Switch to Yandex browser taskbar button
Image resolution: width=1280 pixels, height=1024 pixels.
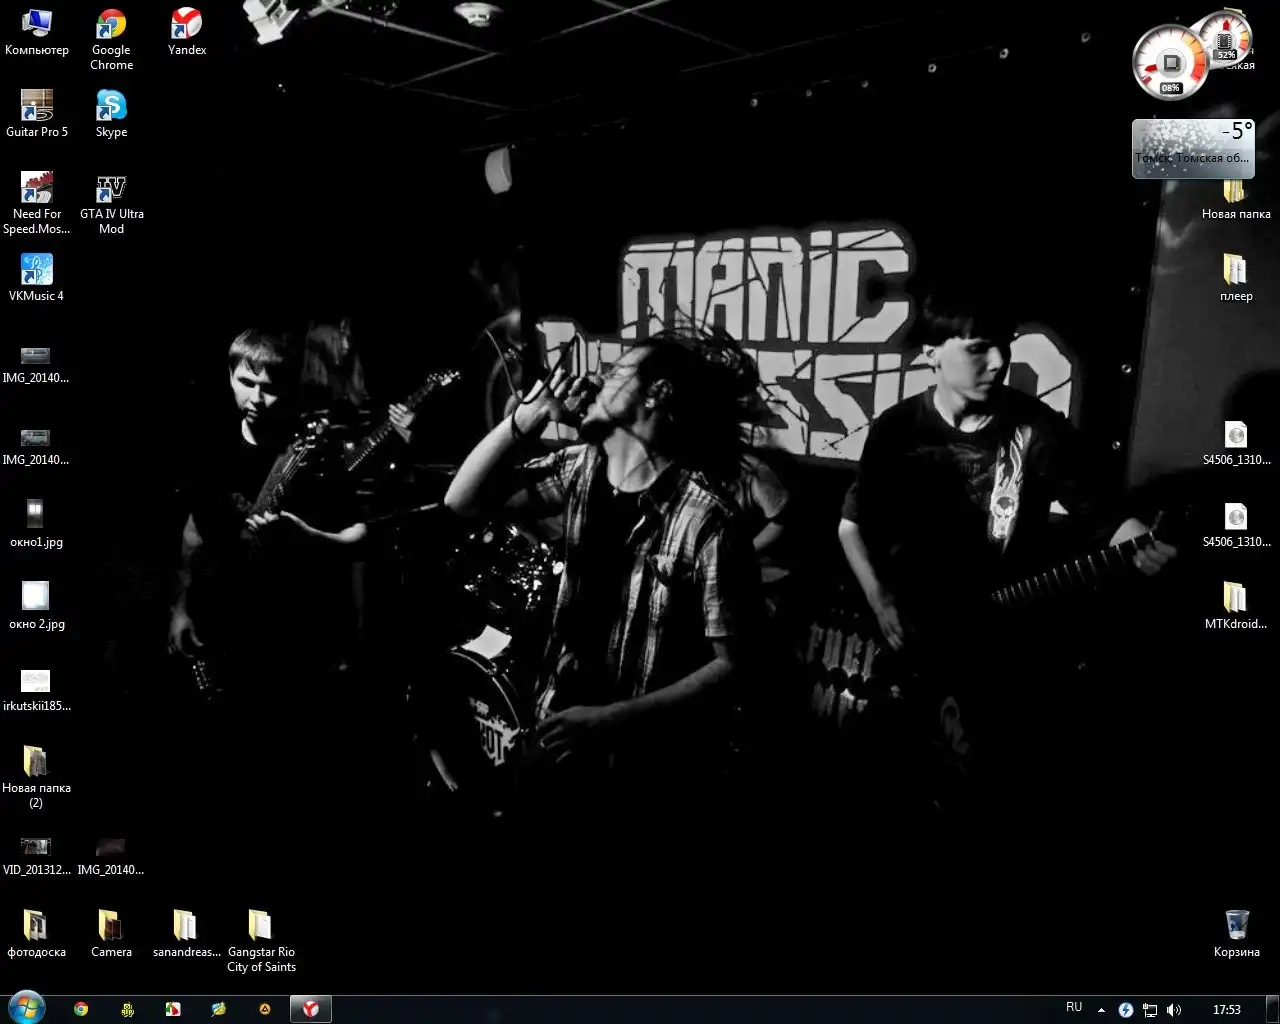(310, 1009)
